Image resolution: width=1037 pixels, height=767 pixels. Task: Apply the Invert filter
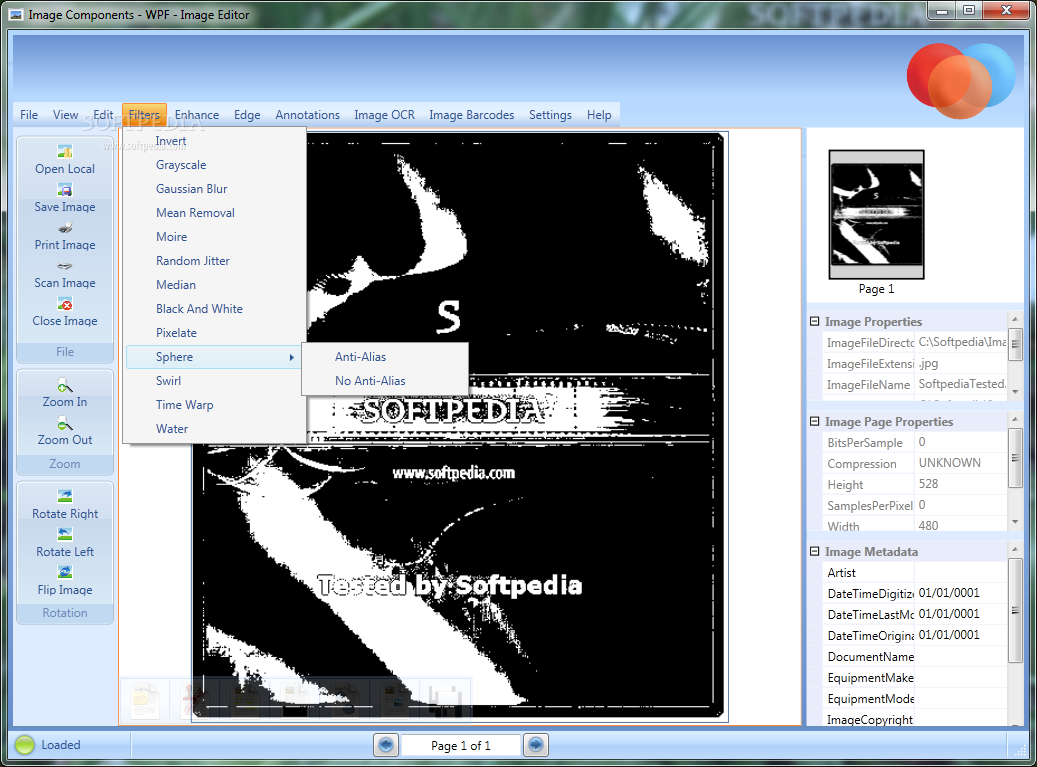[215, 141]
